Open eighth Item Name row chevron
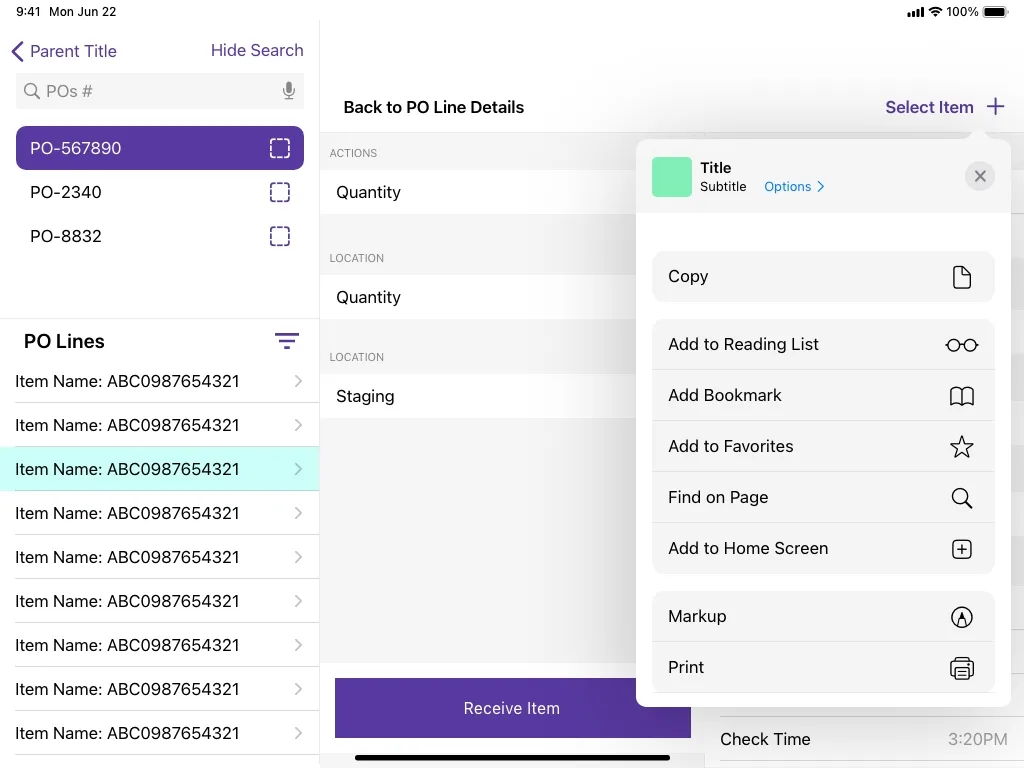Viewport: 1024px width, 768px height. point(298,689)
